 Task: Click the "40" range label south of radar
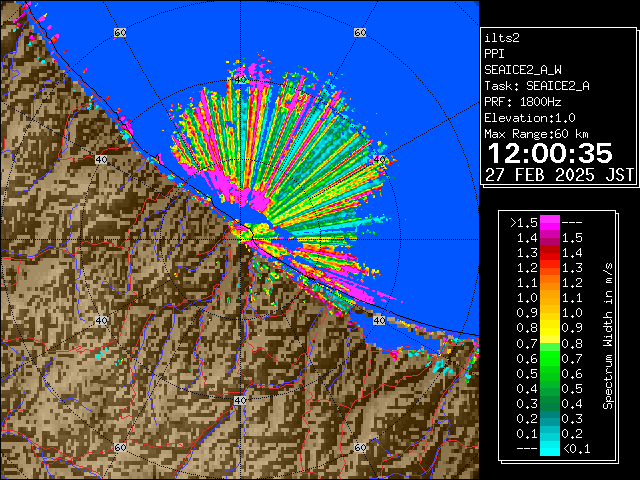point(240,400)
